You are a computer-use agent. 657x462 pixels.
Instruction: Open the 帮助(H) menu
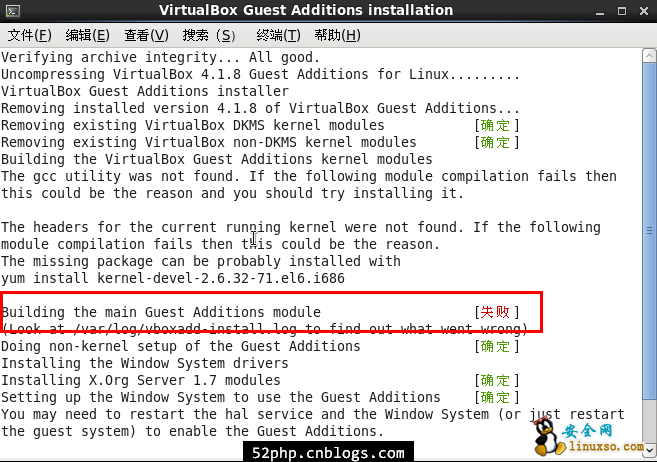[337, 36]
